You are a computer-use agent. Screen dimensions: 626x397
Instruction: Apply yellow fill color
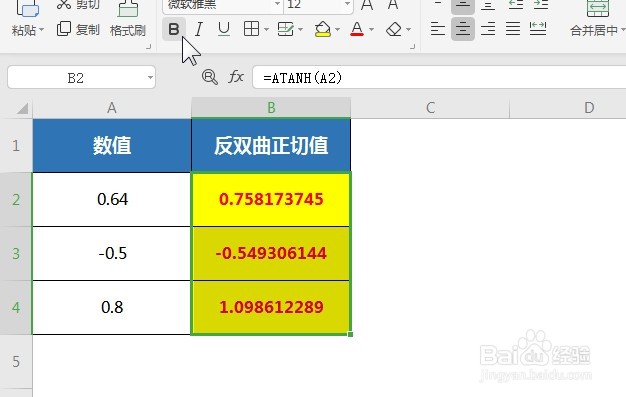click(323, 29)
